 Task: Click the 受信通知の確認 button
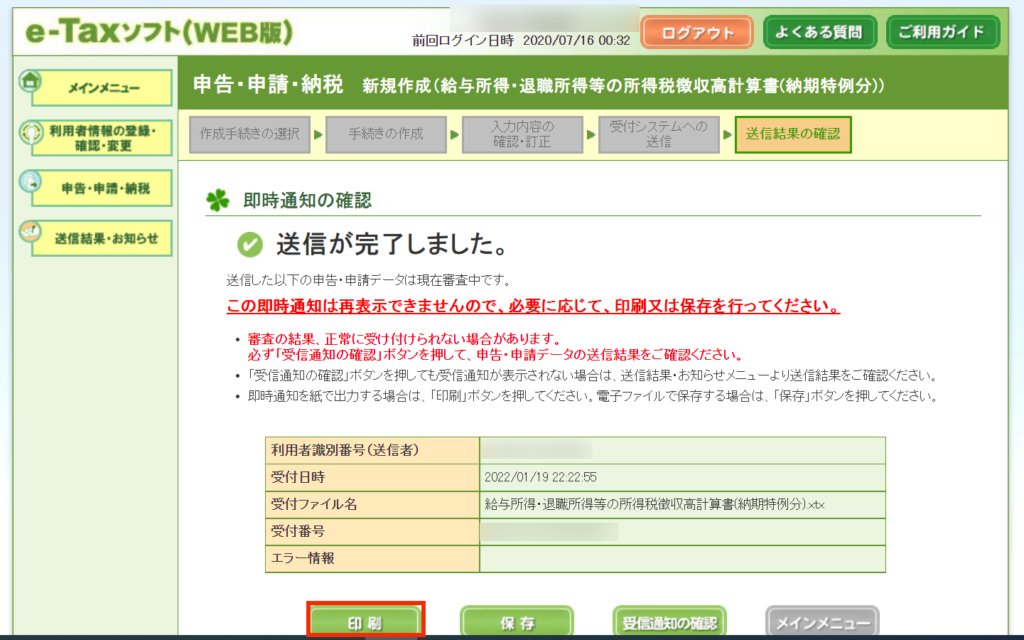[x=669, y=622]
